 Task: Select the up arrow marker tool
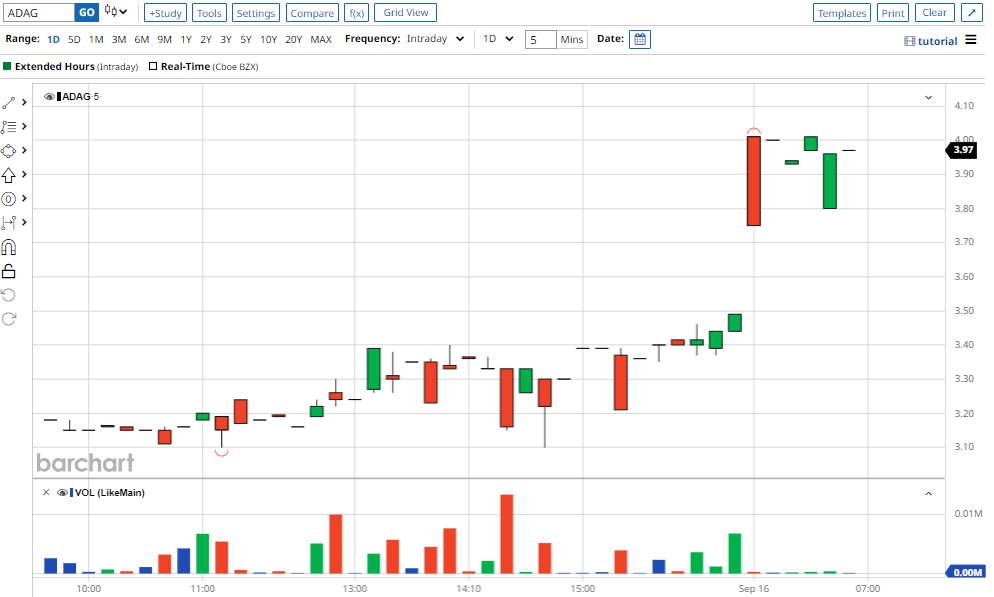click(x=9, y=175)
